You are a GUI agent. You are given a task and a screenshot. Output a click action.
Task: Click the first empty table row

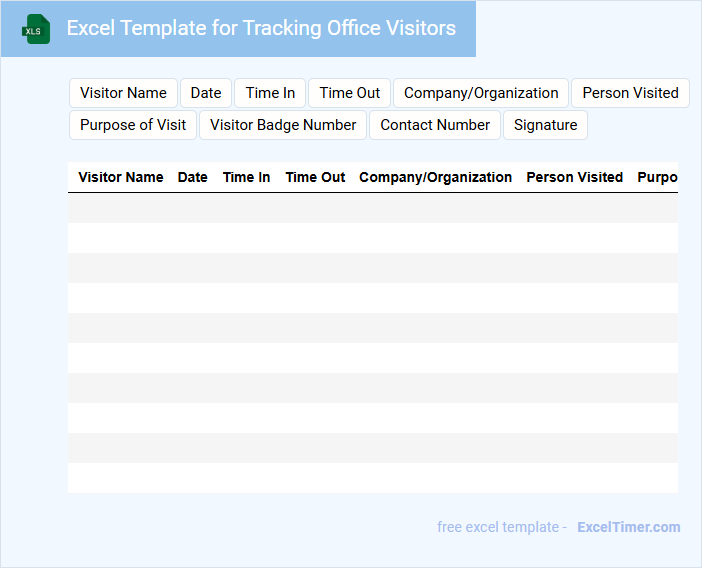[x=372, y=208]
